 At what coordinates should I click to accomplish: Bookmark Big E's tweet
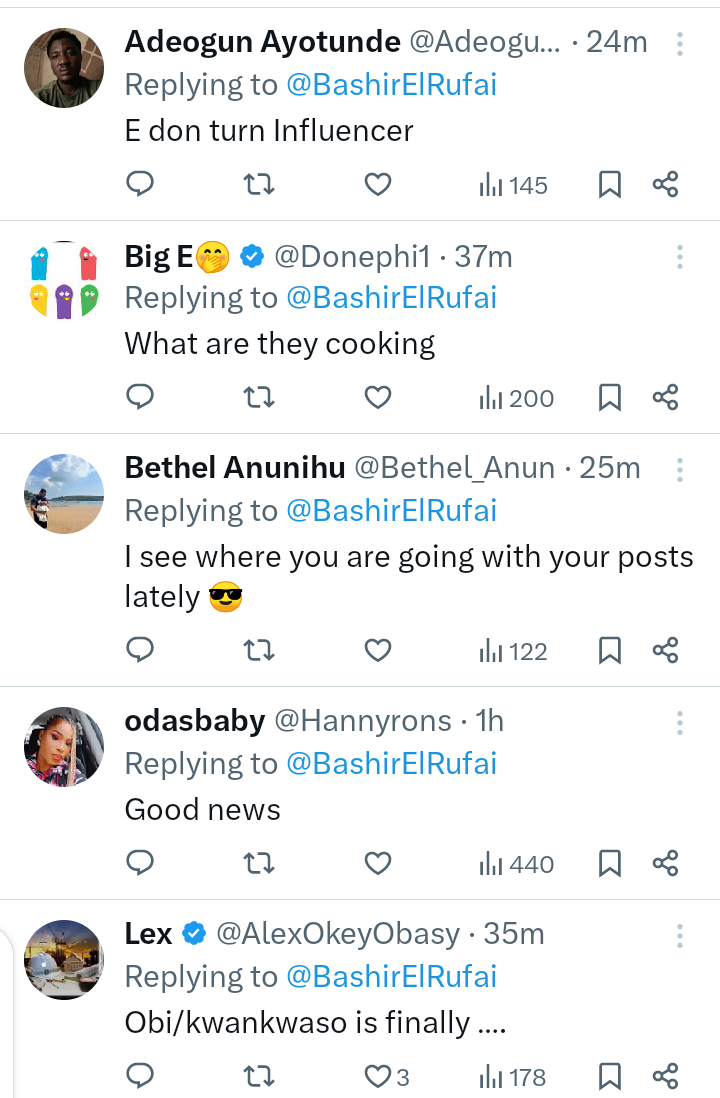click(x=610, y=398)
